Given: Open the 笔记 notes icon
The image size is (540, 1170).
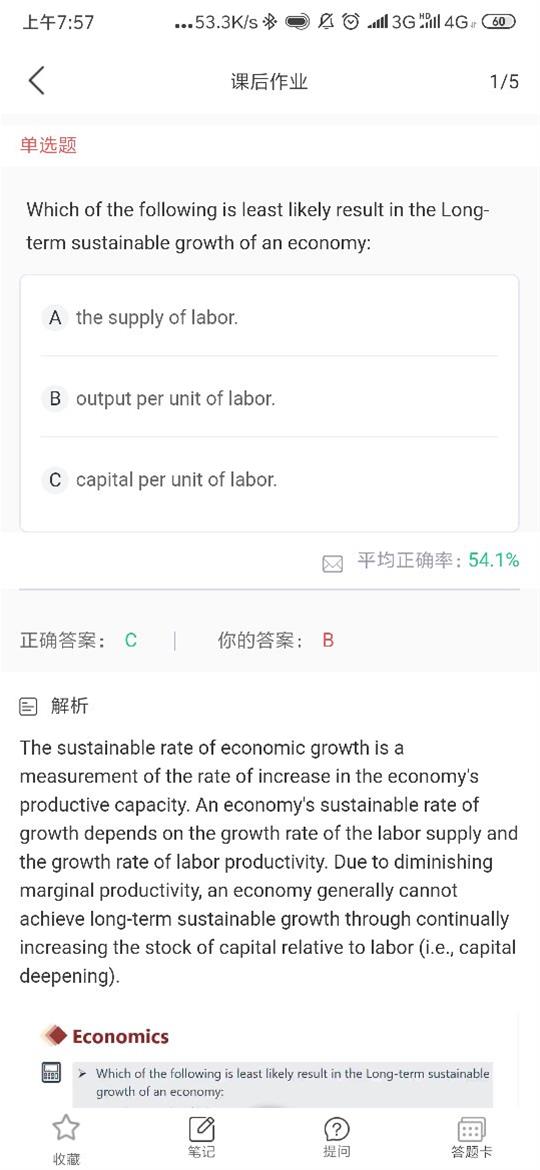Looking at the screenshot, I should pos(201,1127).
